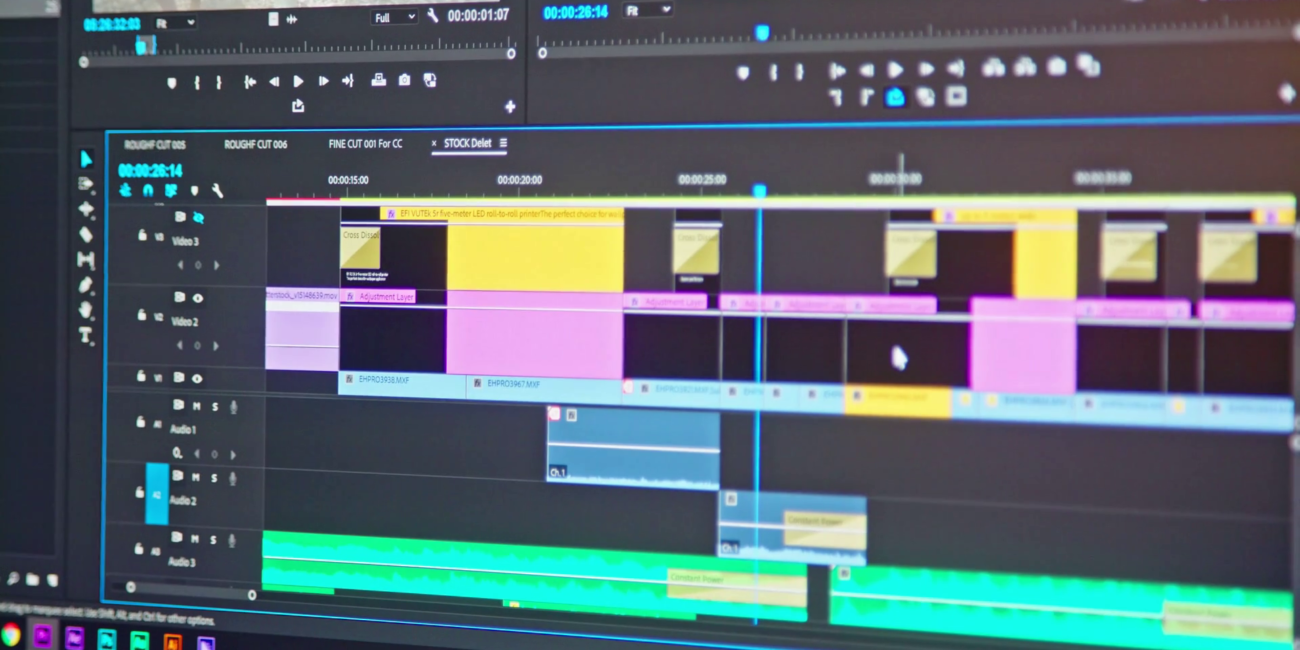Viewport: 1300px width, 650px height.
Task: Pick the Track Select Forward tool
Action: tap(86, 184)
